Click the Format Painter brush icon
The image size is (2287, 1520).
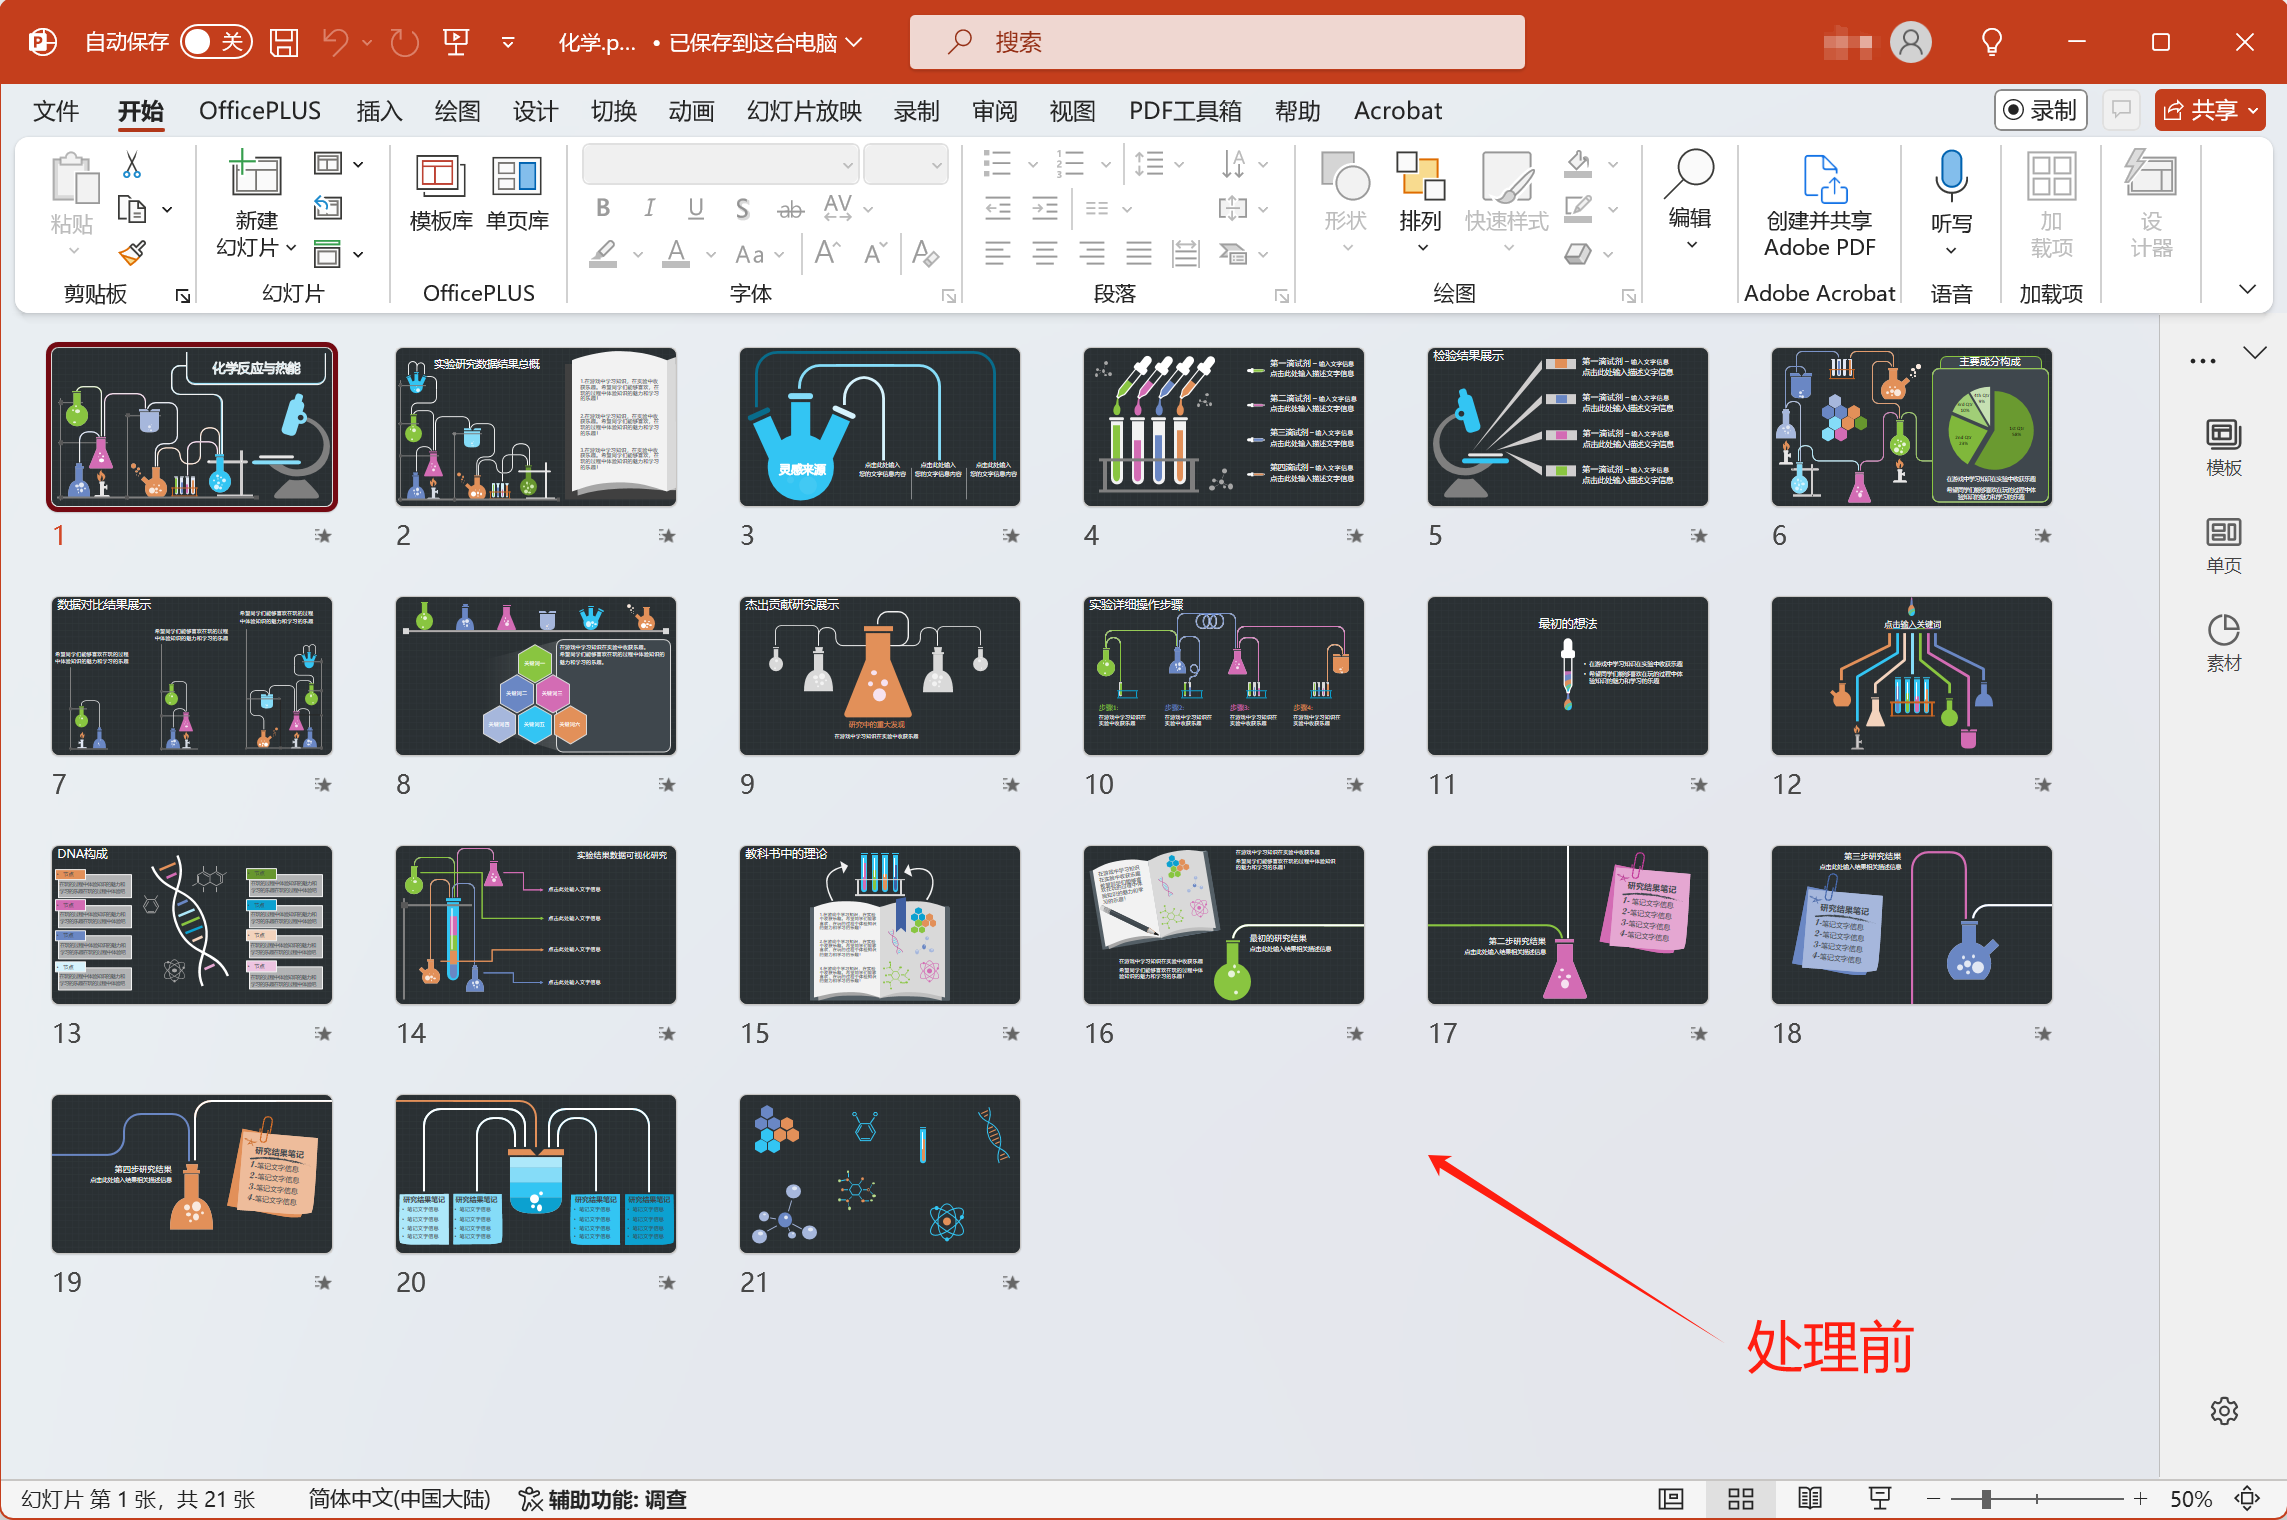pyautogui.click(x=132, y=254)
